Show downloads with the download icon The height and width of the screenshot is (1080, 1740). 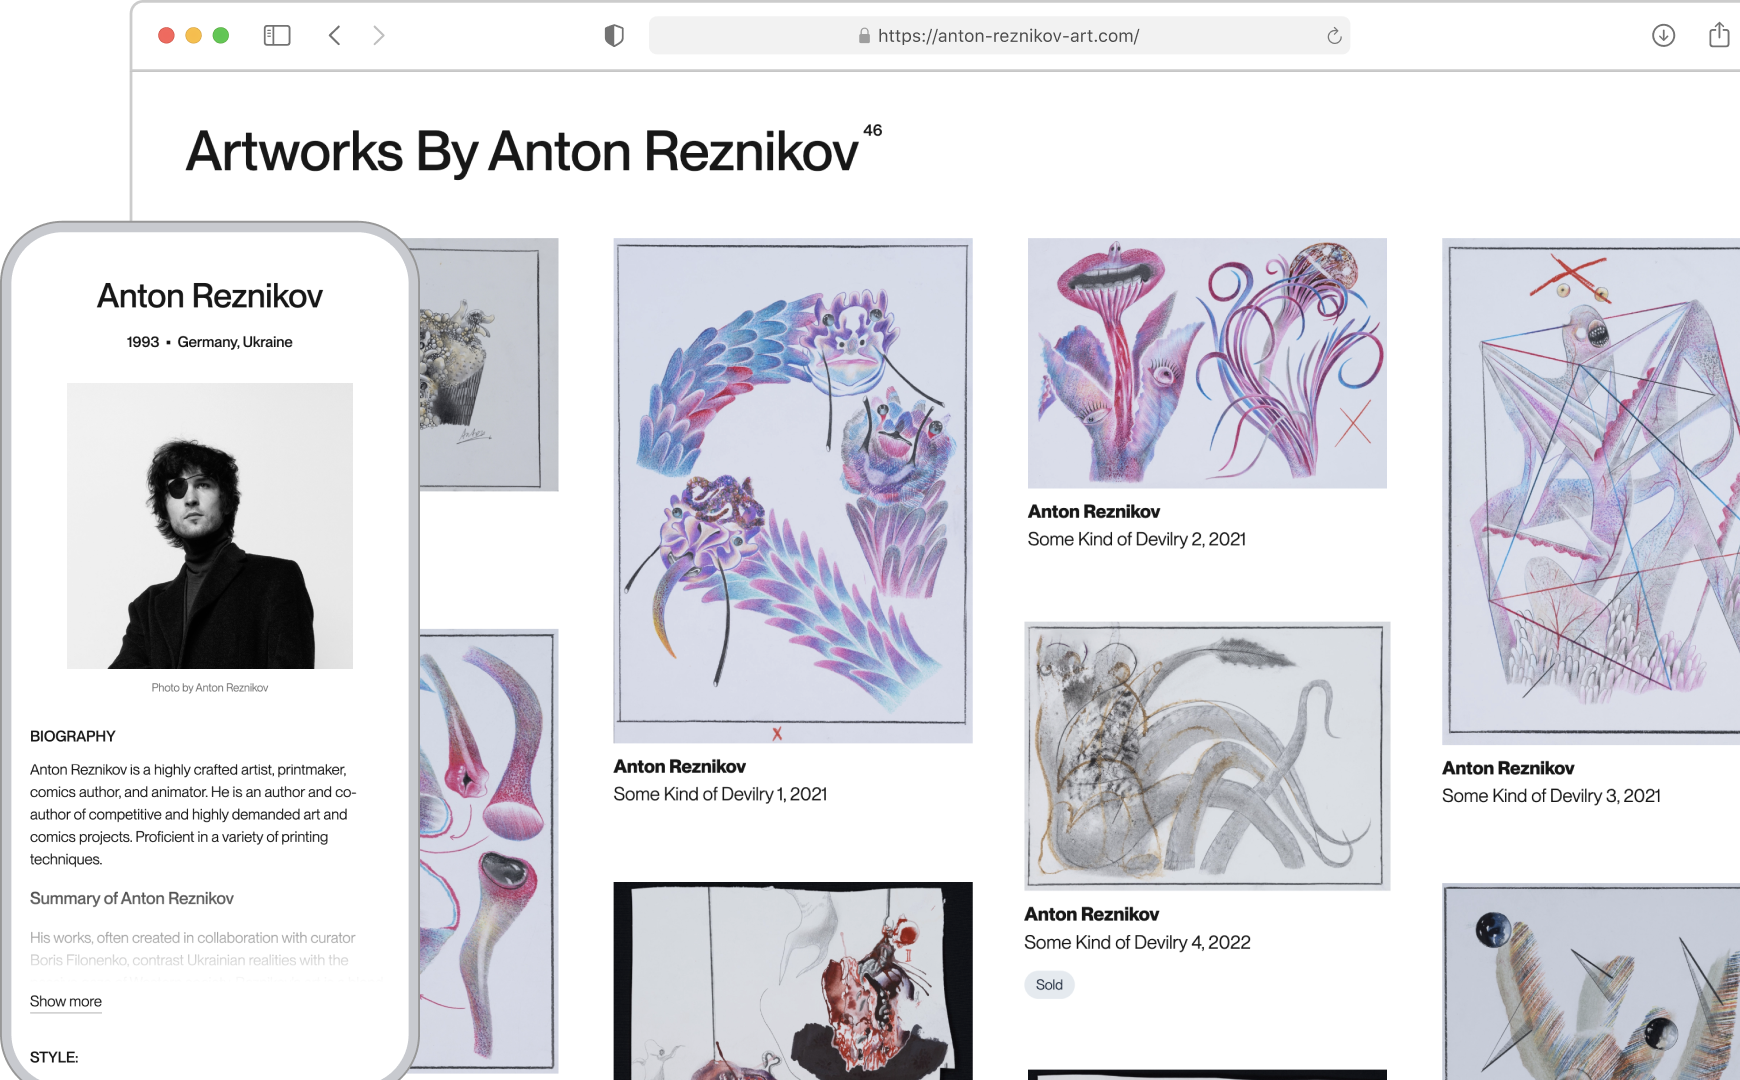tap(1663, 36)
